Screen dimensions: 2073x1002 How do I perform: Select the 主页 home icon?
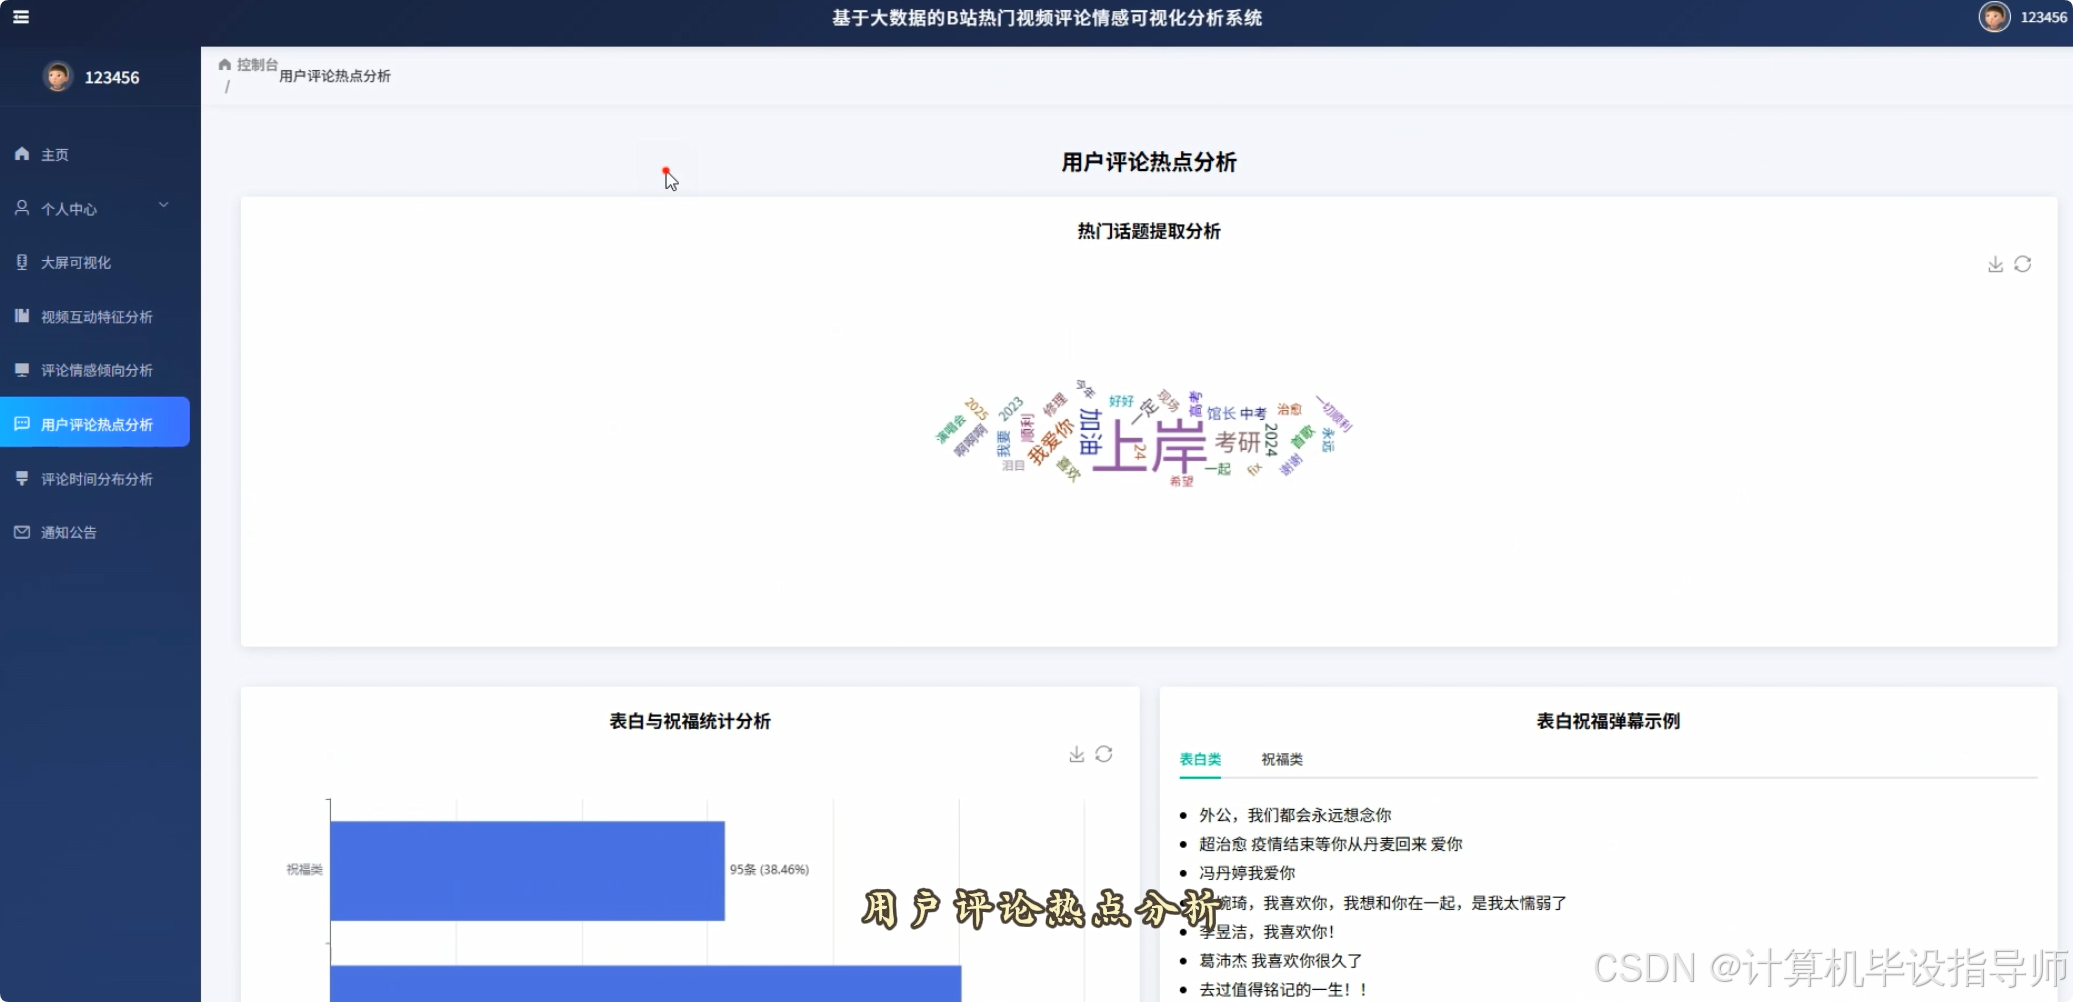(22, 153)
